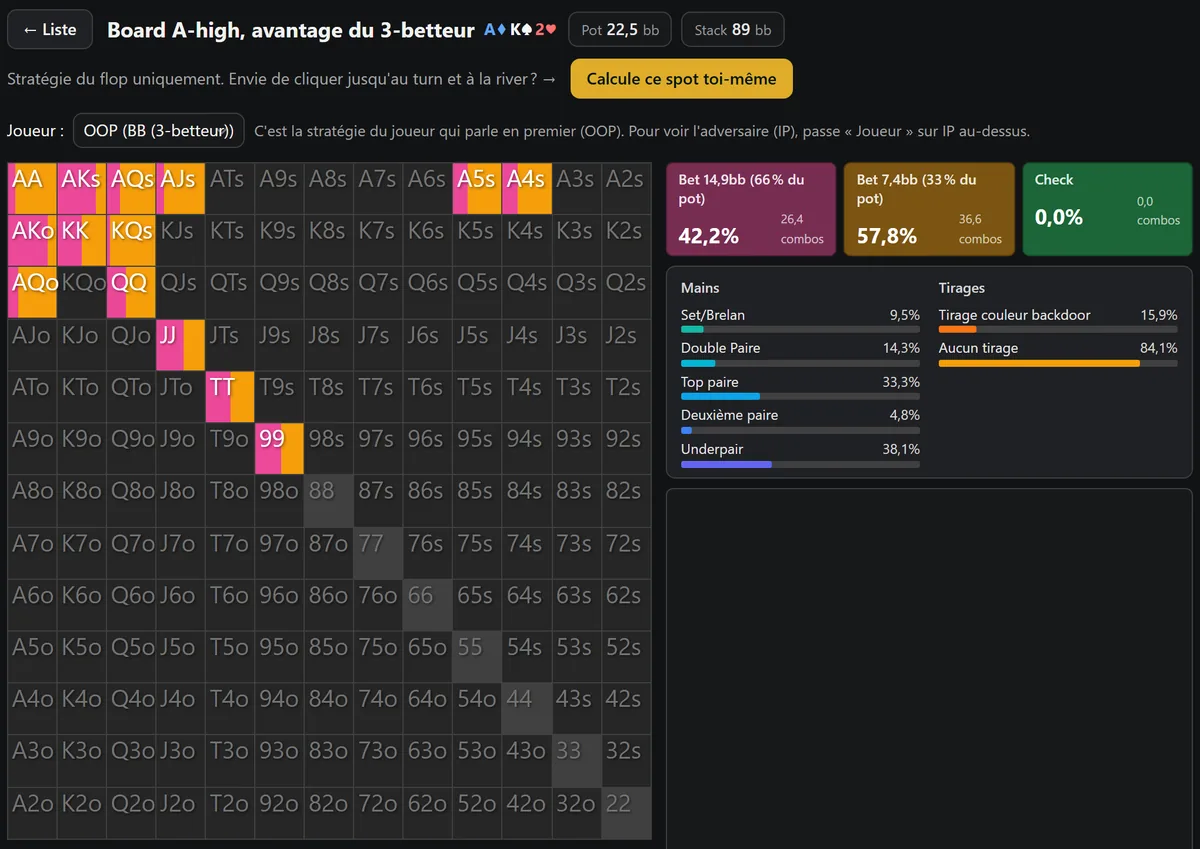Click the 32o hand cell
The image size is (1200, 849).
pyautogui.click(x=577, y=813)
